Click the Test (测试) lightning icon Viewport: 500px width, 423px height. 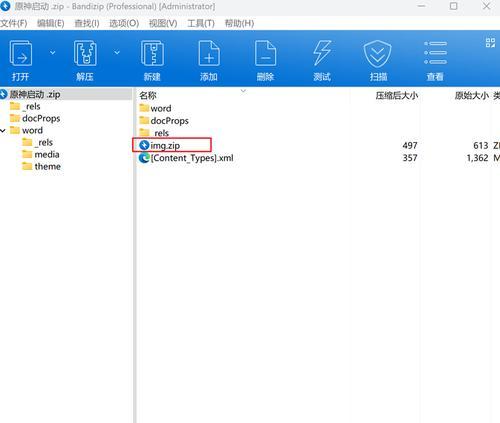(x=322, y=53)
